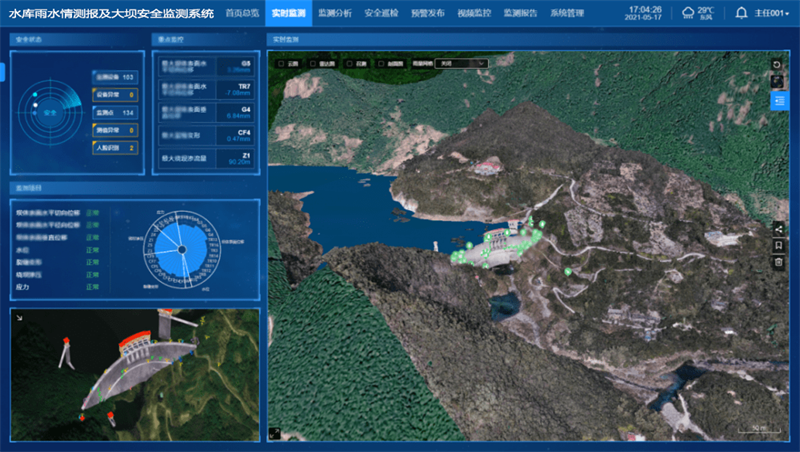Viewport: 800px width, 452px height.
Task: Switch to the 监测分析 tab
Action: tap(334, 14)
